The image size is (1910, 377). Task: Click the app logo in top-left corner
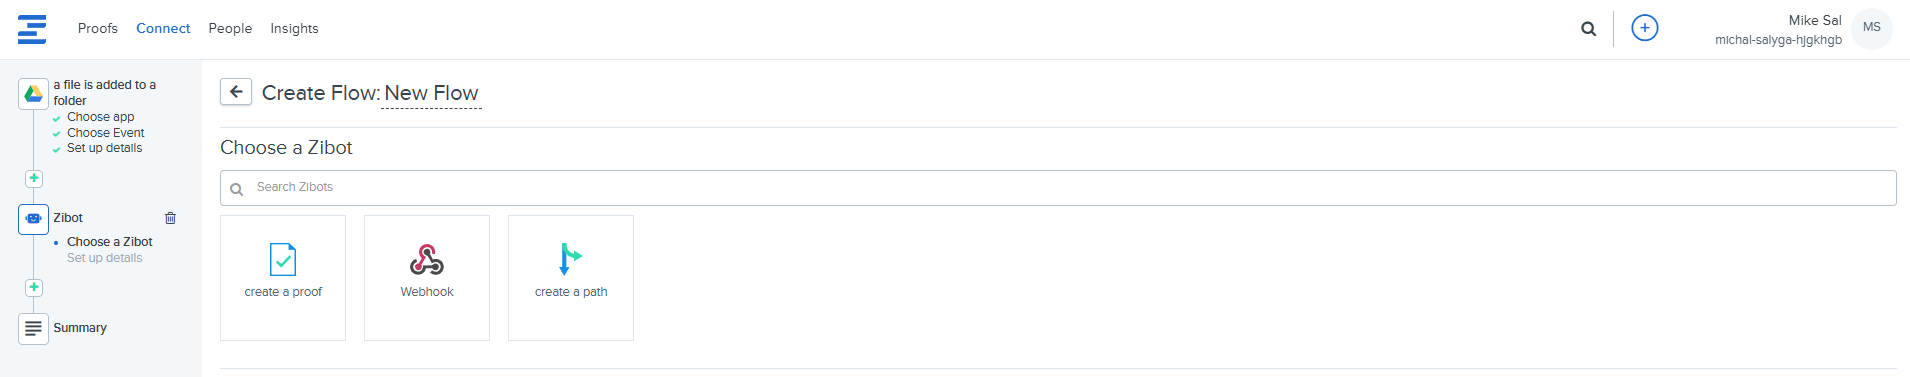32,29
